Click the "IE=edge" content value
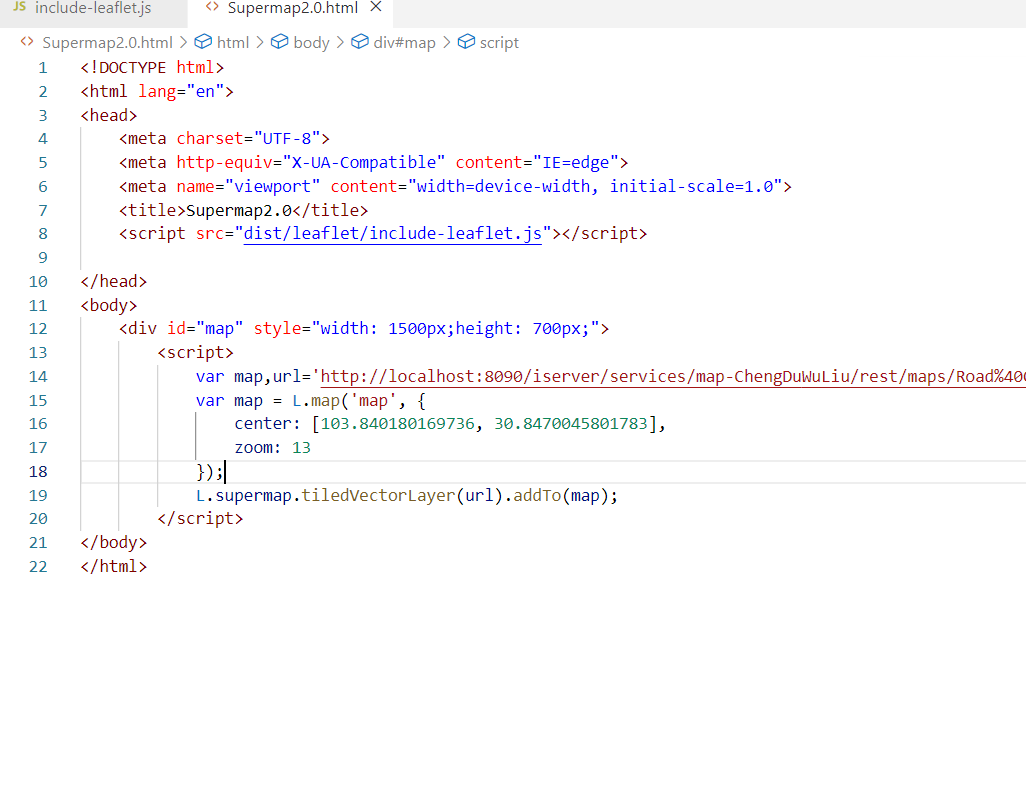The image size is (1026, 799). [576, 162]
